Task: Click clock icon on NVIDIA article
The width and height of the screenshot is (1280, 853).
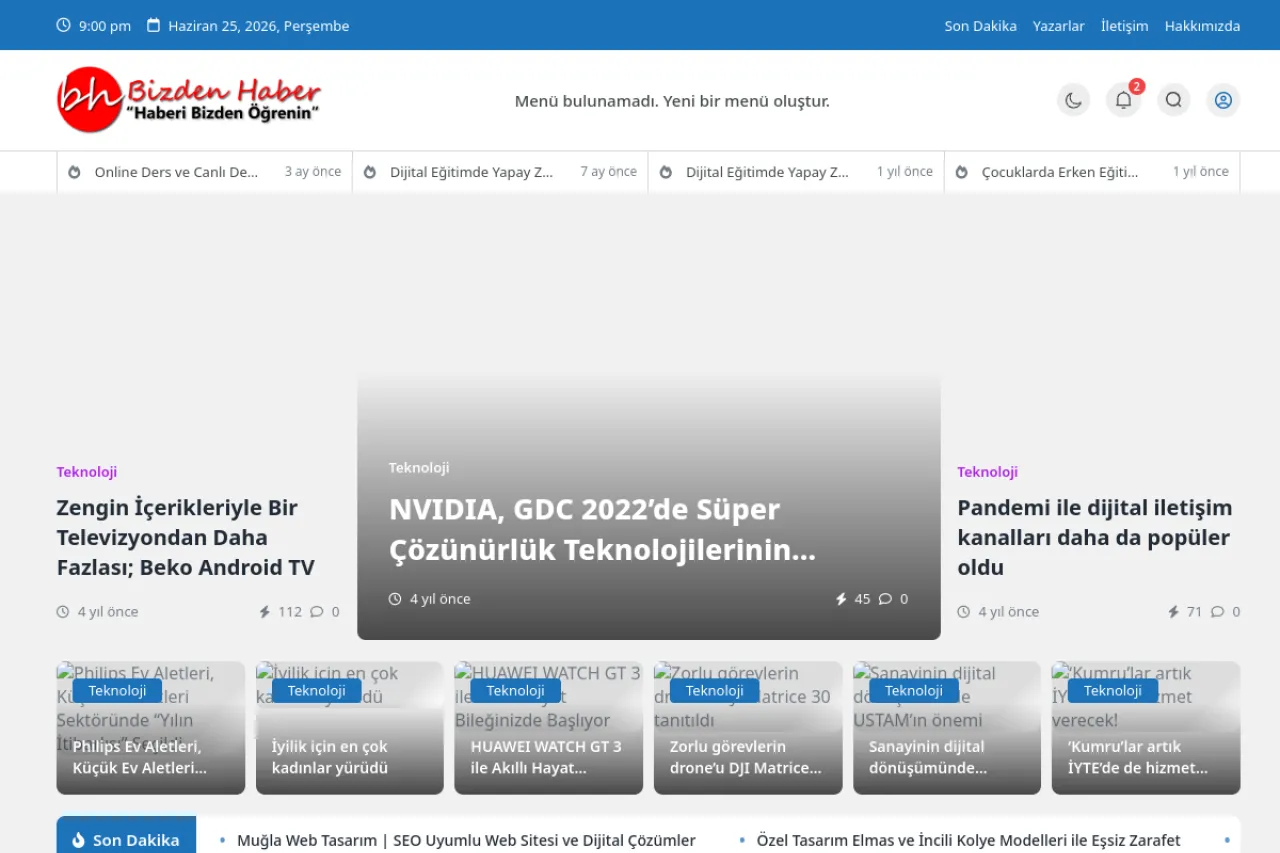Action: click(x=395, y=599)
